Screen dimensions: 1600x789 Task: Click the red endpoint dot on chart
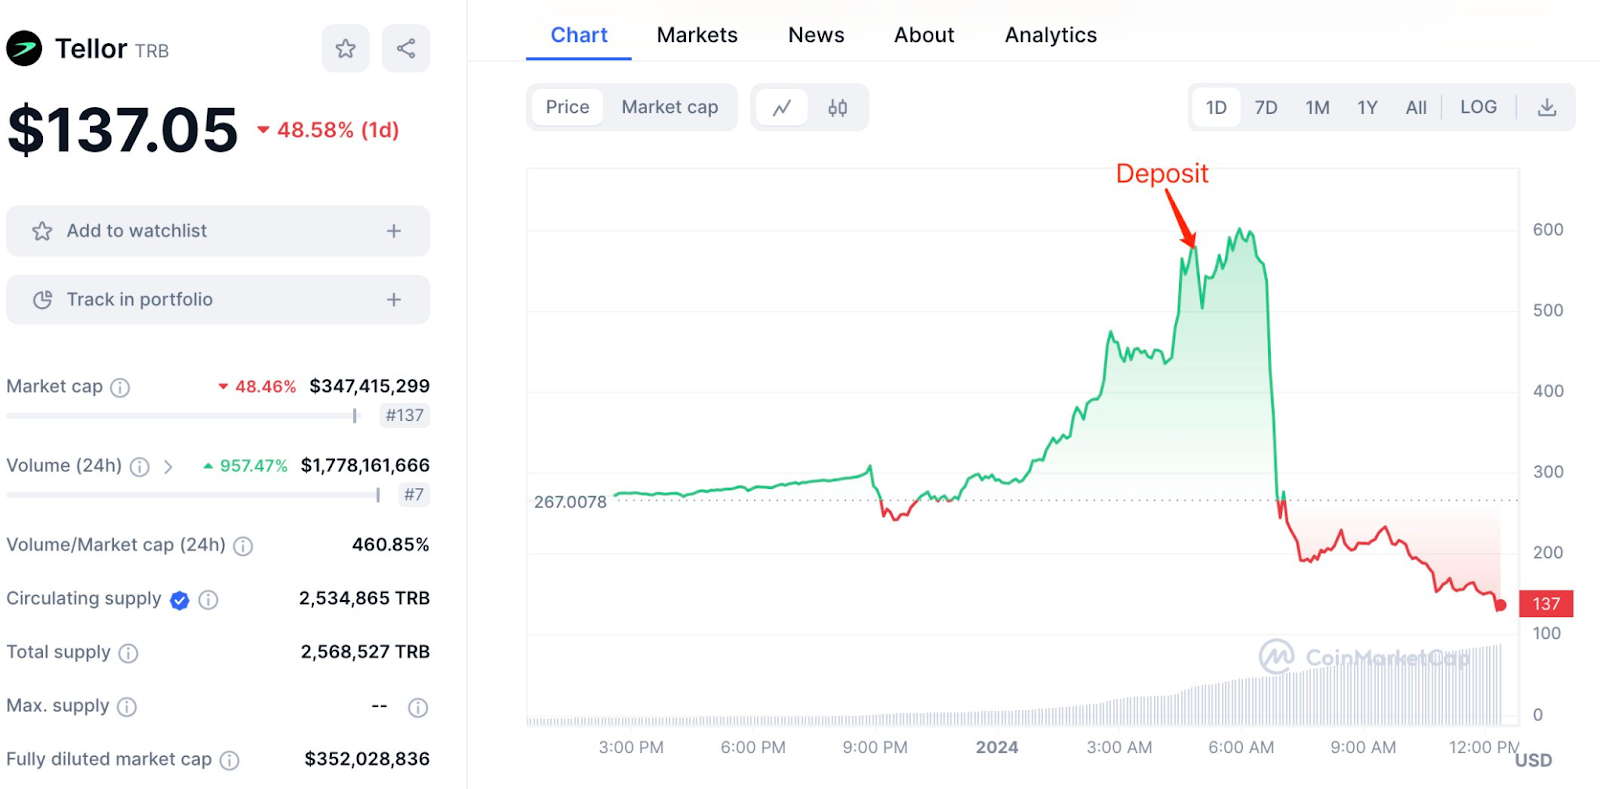coord(1500,605)
